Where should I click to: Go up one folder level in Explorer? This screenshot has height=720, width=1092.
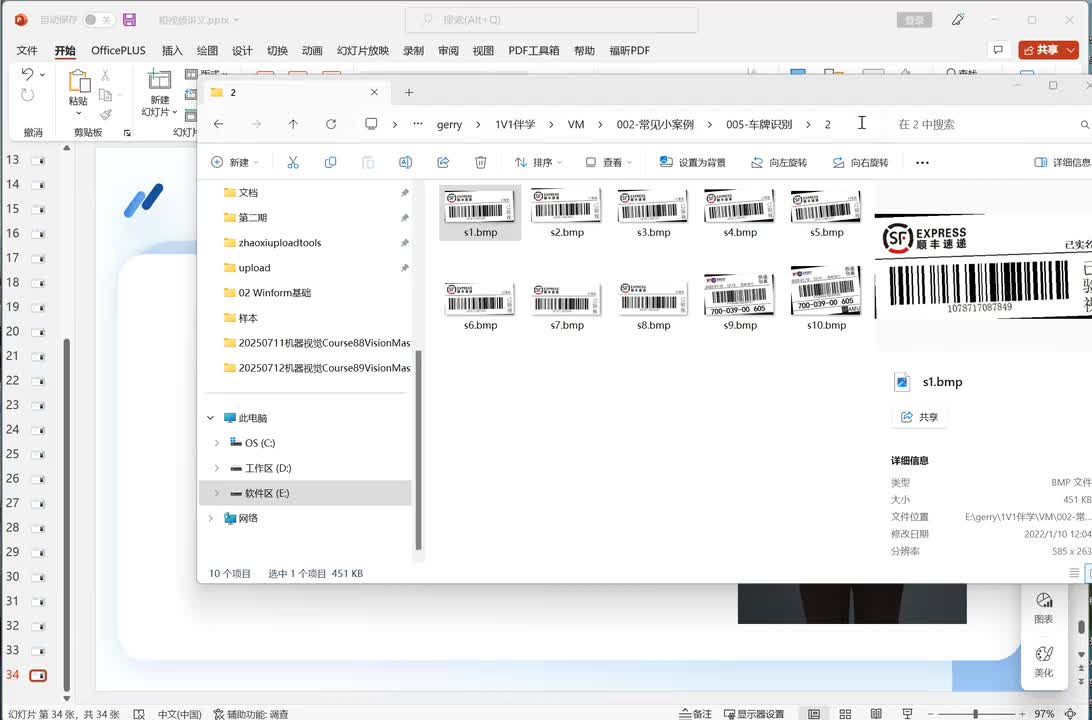point(293,124)
